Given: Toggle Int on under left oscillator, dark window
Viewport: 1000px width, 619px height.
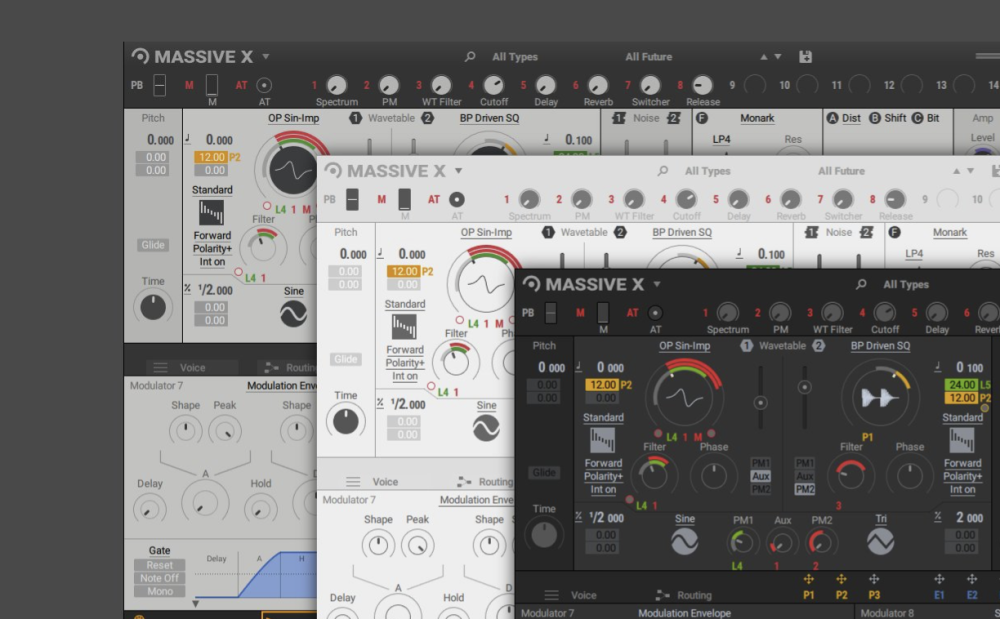Looking at the screenshot, I should click(x=603, y=490).
